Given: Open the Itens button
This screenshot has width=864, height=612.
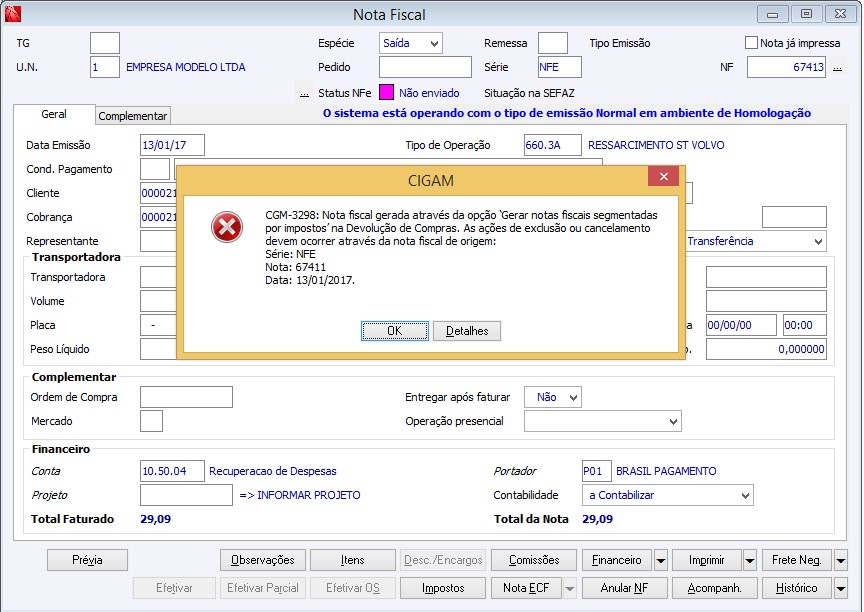Looking at the screenshot, I should [353, 560].
